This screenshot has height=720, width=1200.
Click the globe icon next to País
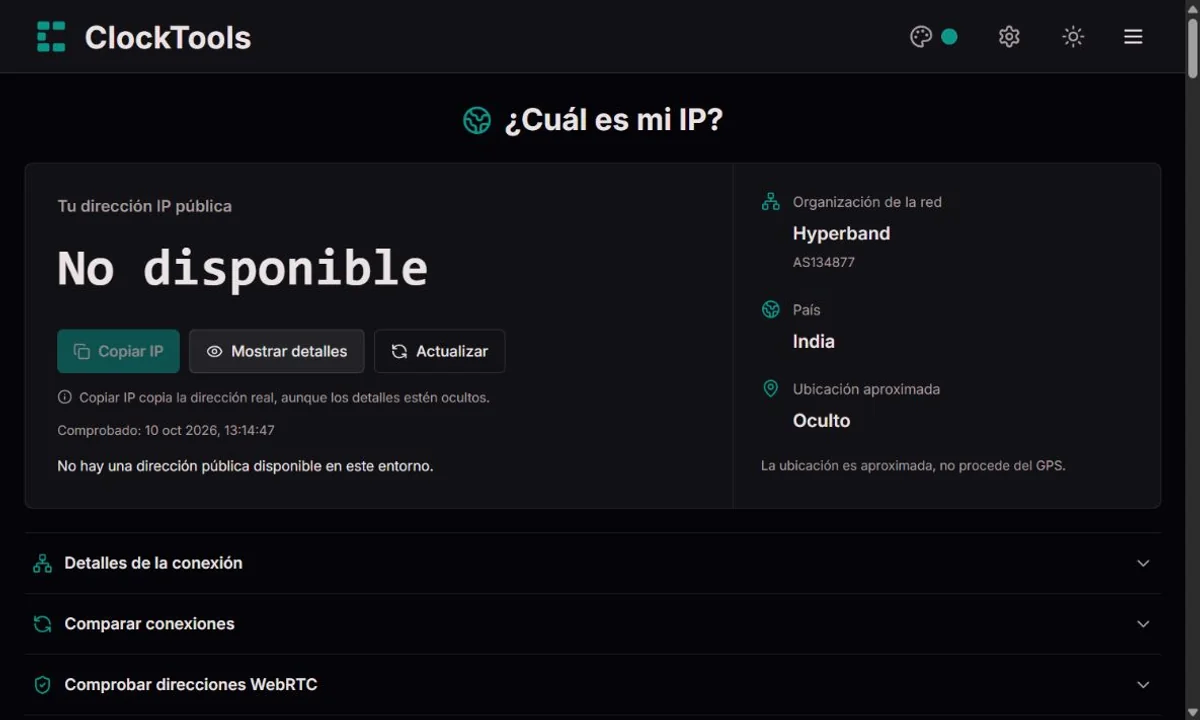pyautogui.click(x=770, y=310)
